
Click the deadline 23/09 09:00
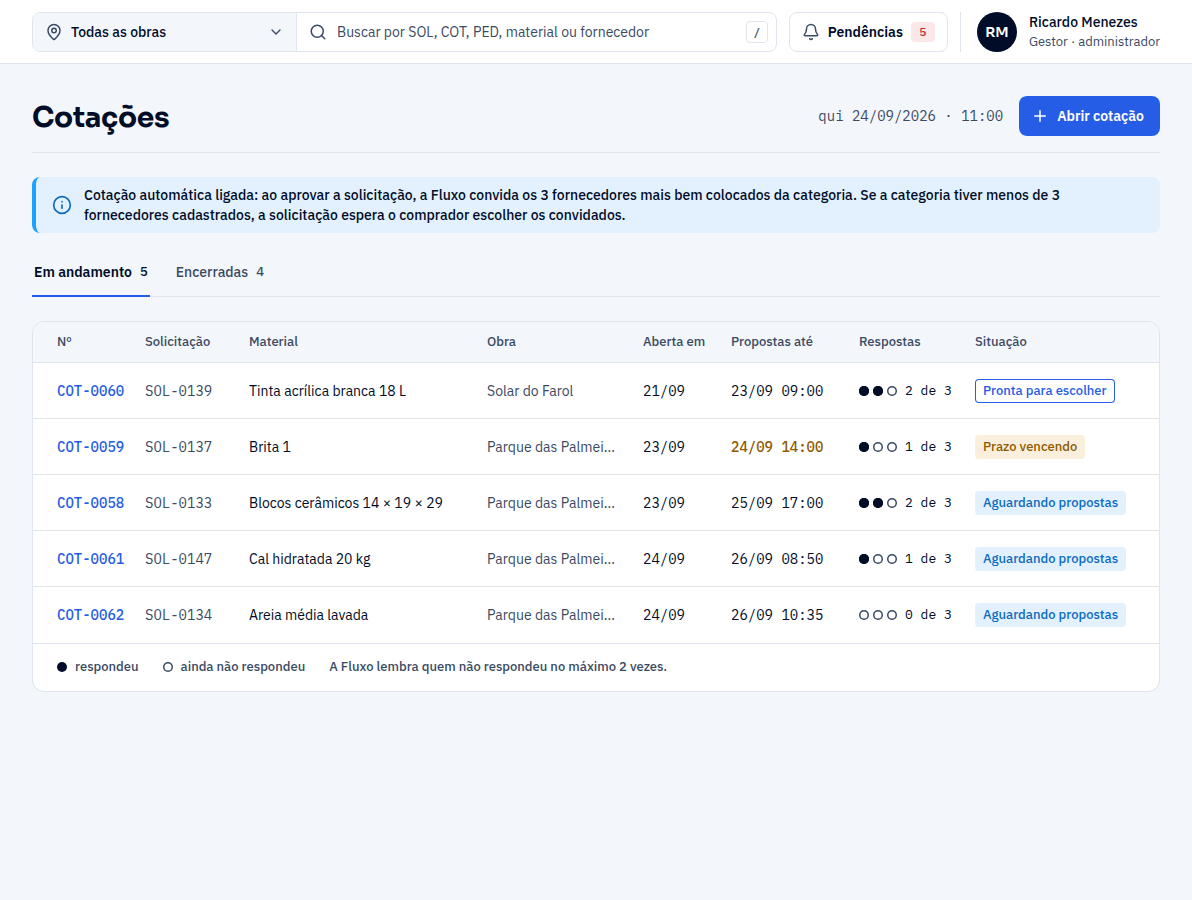coord(777,391)
